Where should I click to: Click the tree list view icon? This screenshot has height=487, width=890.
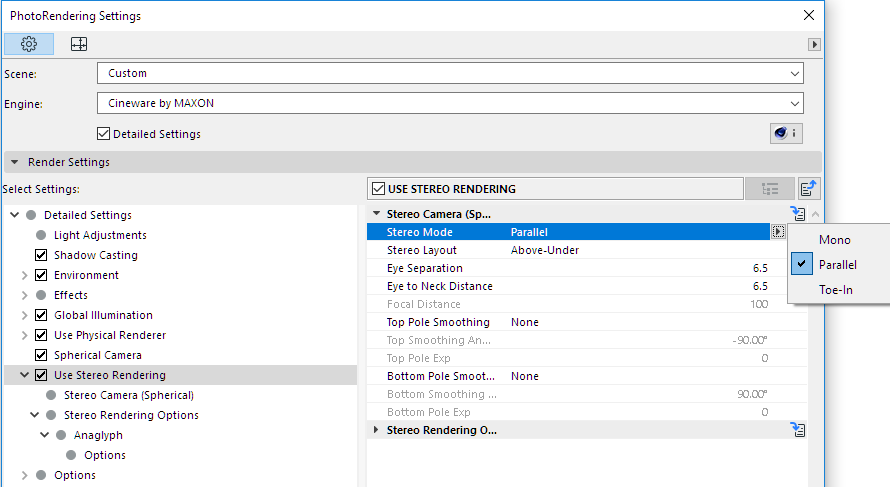pyautogui.click(x=769, y=189)
